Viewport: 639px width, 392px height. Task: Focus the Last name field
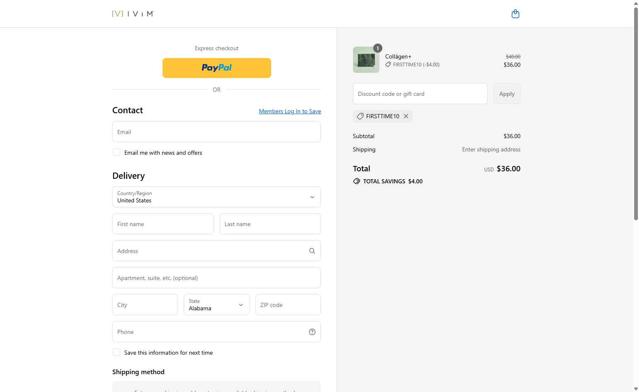[x=270, y=224]
